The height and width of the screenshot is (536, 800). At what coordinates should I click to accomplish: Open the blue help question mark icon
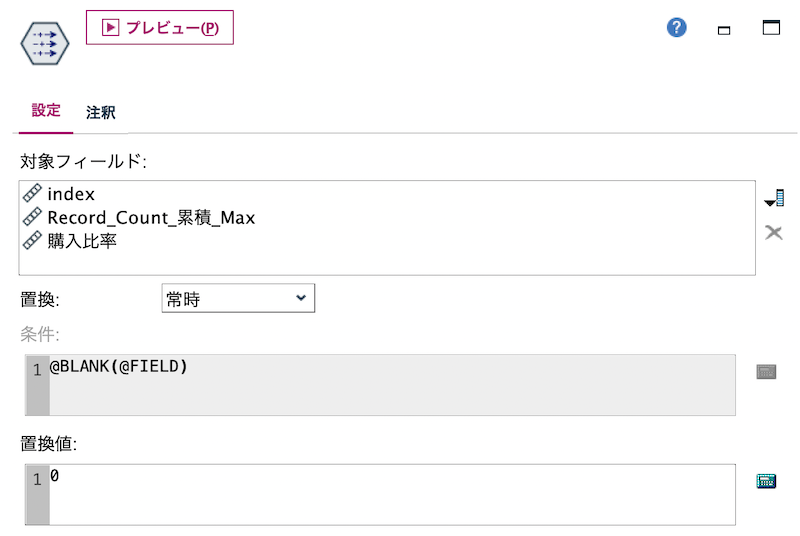click(x=677, y=28)
